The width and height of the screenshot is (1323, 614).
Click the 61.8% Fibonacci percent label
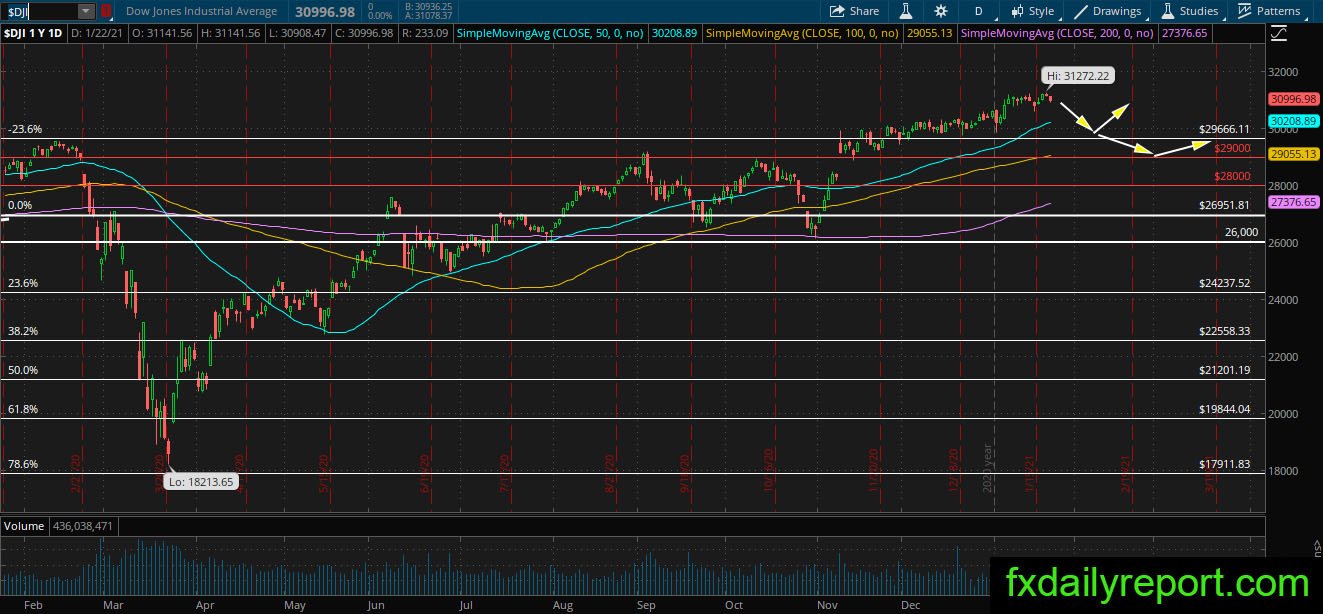22,409
